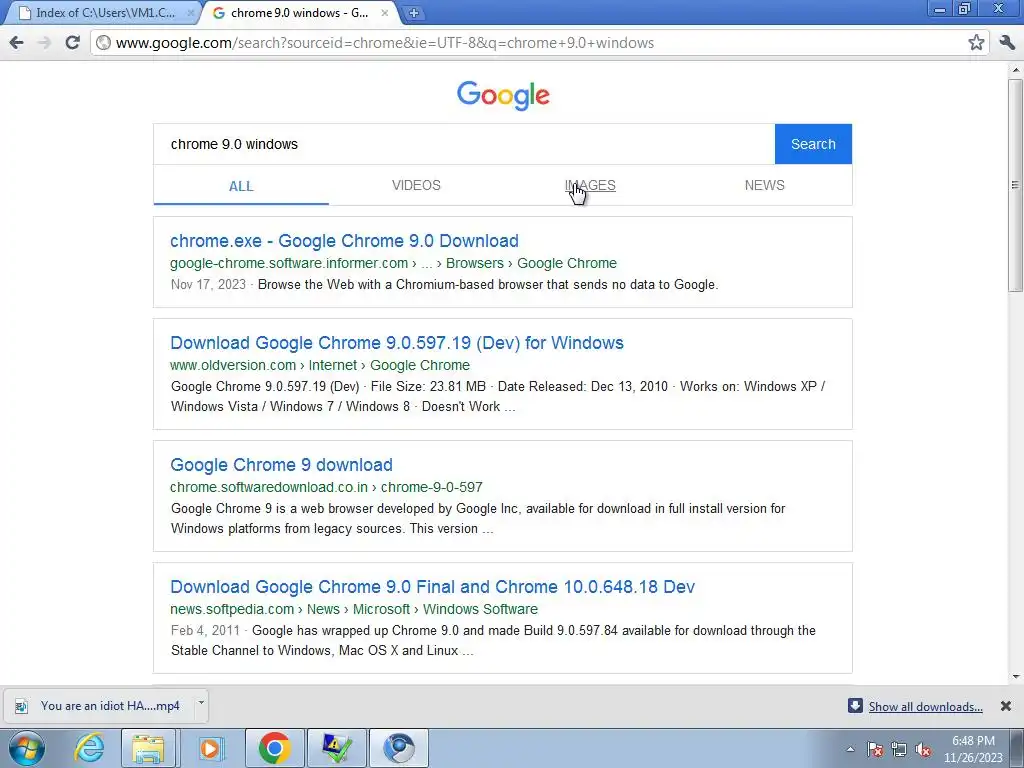This screenshot has height=768, width=1024.
Task: Open the Chrome wrench settings menu
Action: pyautogui.click(x=1007, y=43)
